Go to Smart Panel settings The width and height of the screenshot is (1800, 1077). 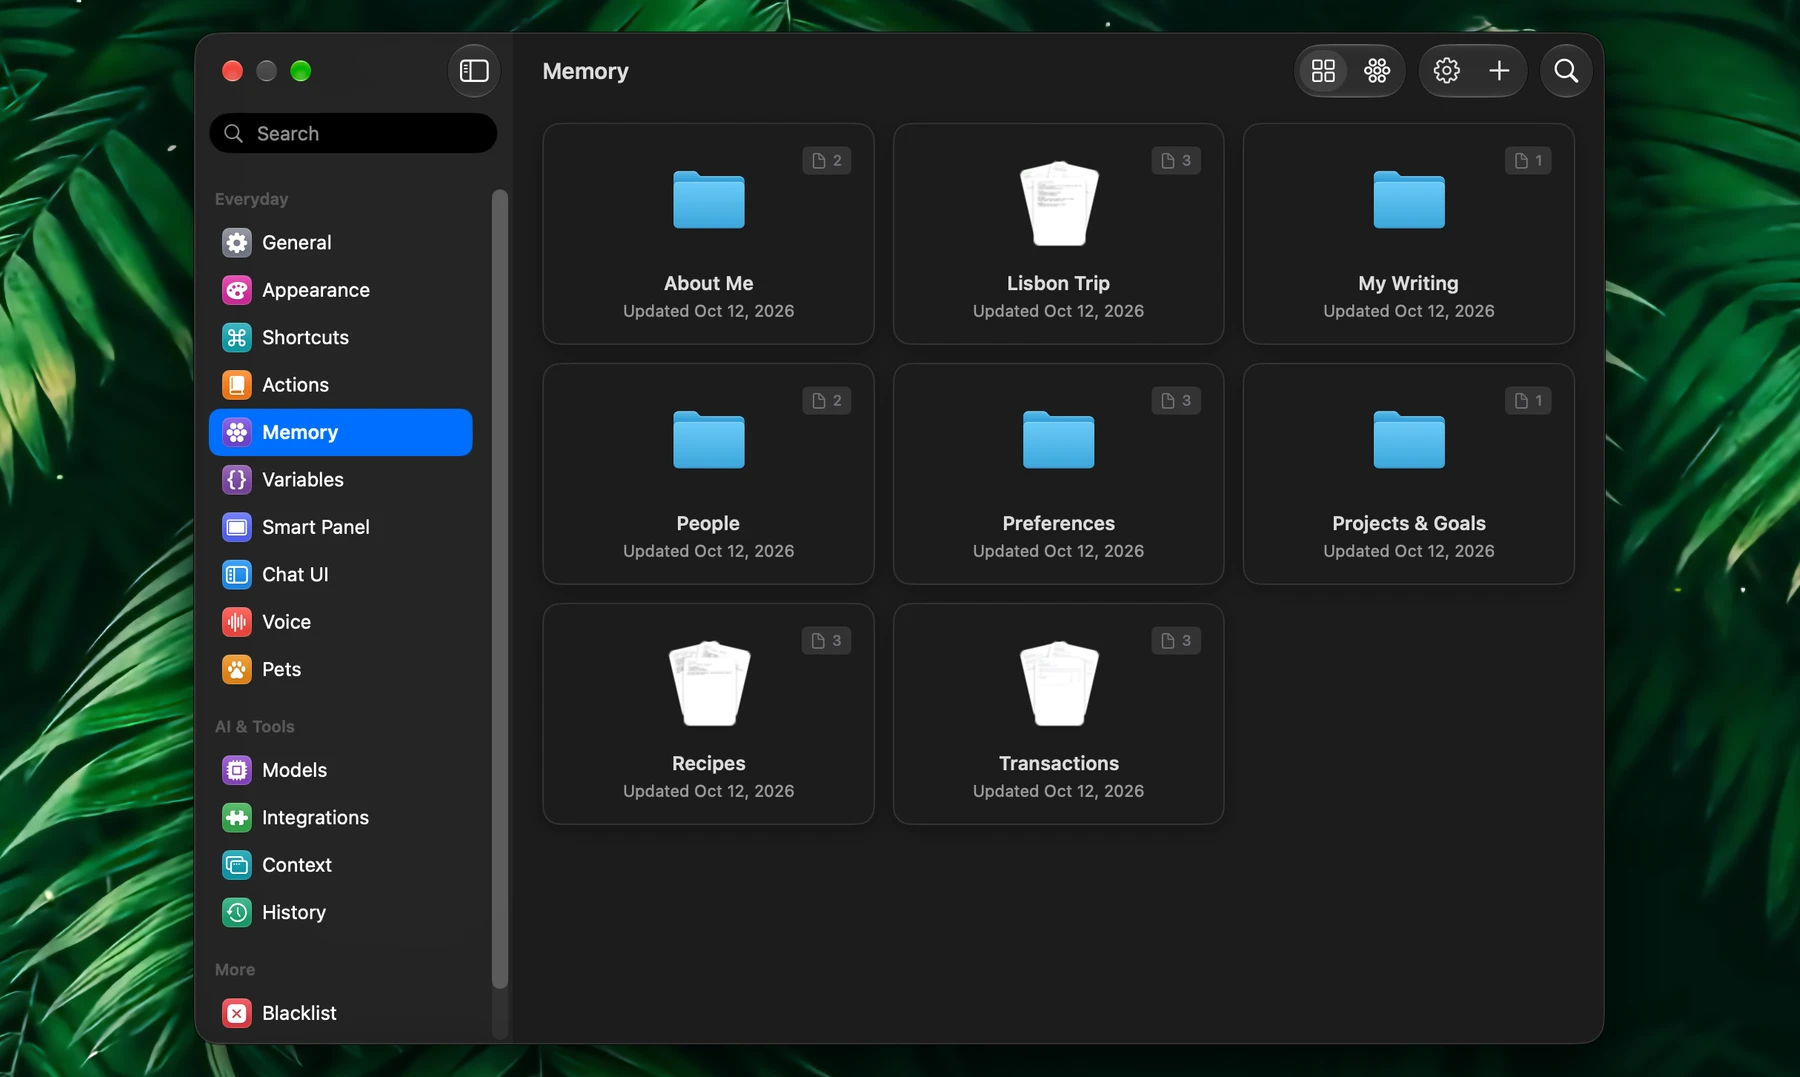tap(340, 527)
